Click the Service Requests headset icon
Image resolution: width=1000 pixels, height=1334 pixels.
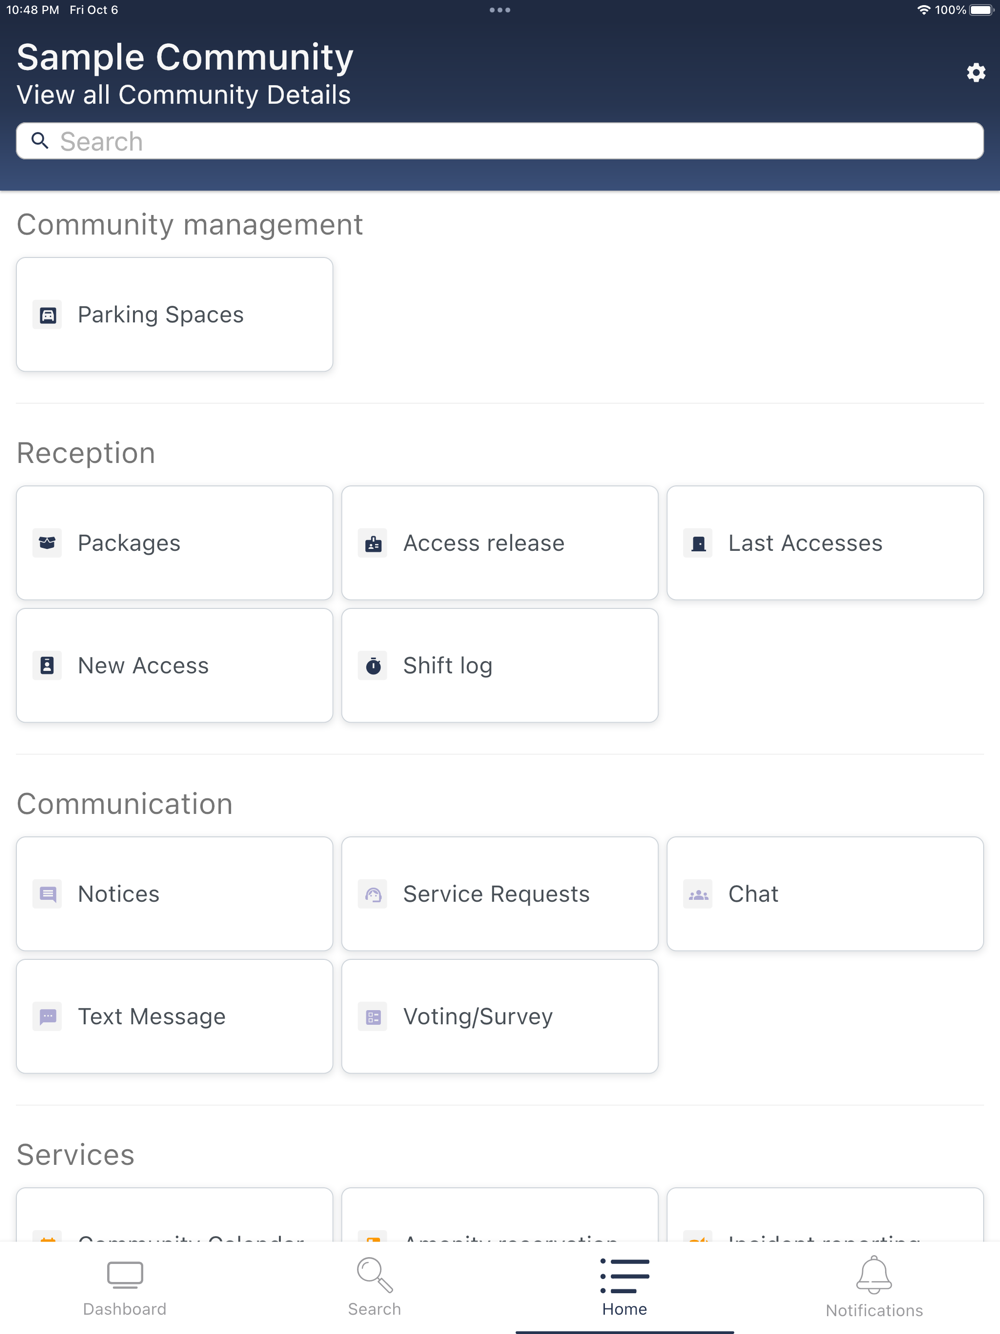coord(373,894)
